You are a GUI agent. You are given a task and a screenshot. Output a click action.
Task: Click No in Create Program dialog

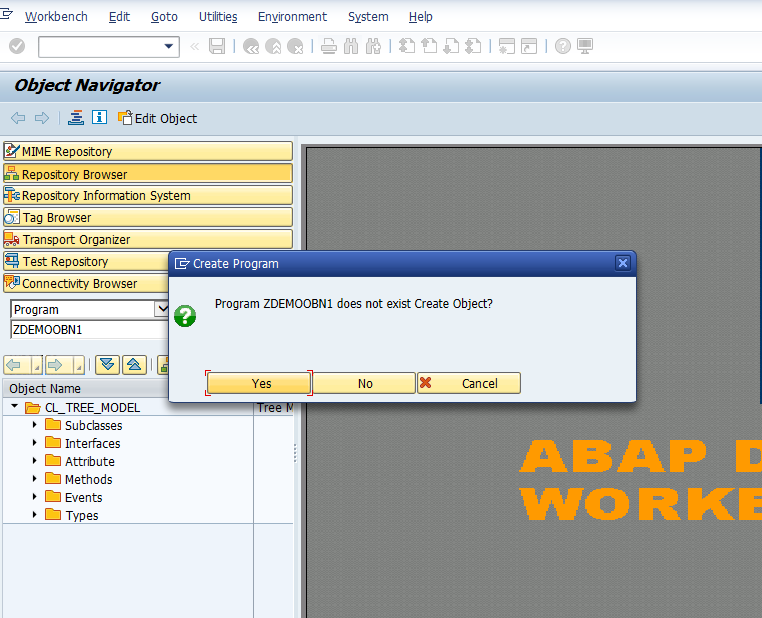[364, 383]
